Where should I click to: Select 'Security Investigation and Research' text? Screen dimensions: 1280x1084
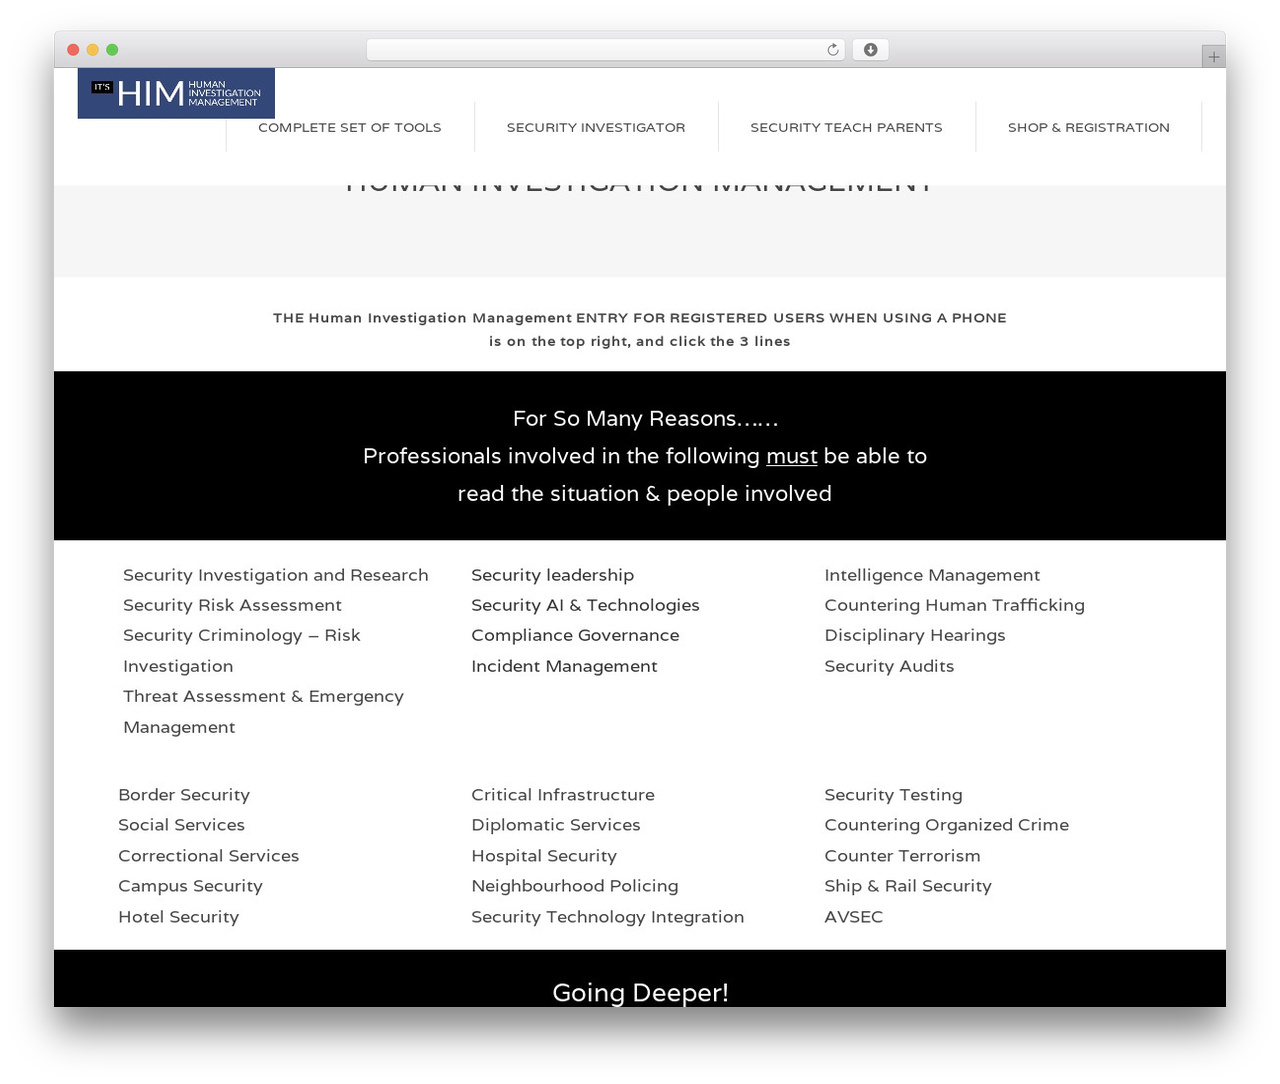pyautogui.click(x=276, y=575)
